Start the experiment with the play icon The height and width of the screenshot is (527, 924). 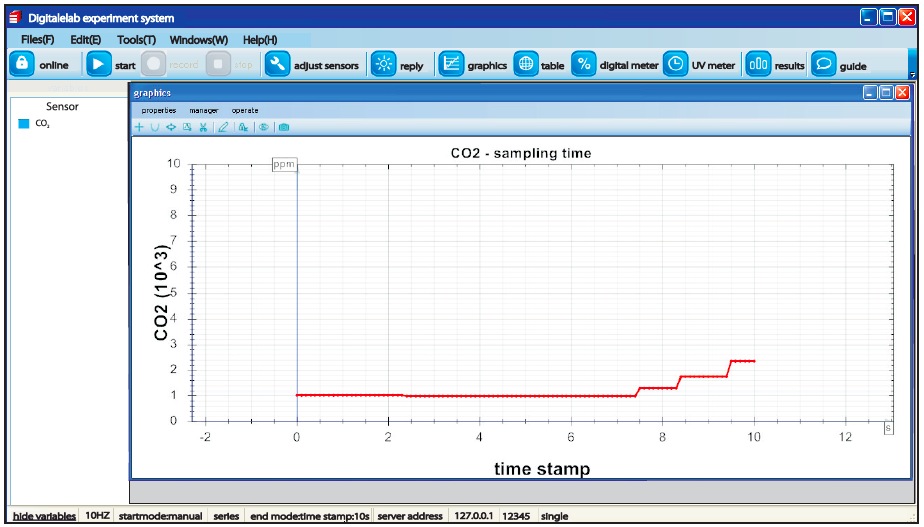(98, 65)
